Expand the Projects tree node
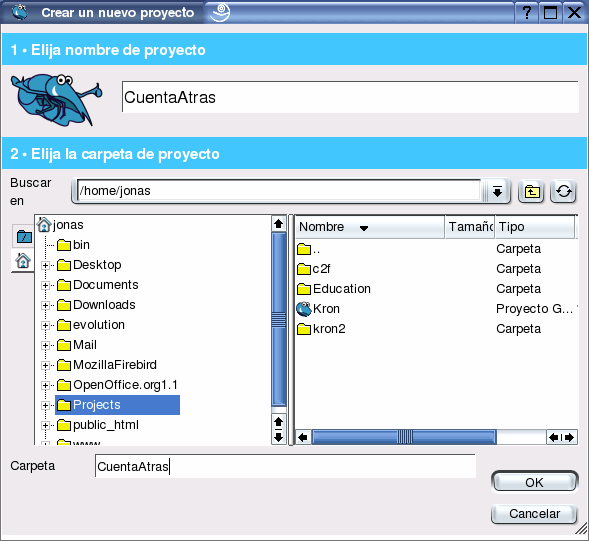This screenshot has height=541, width=589. [x=45, y=405]
